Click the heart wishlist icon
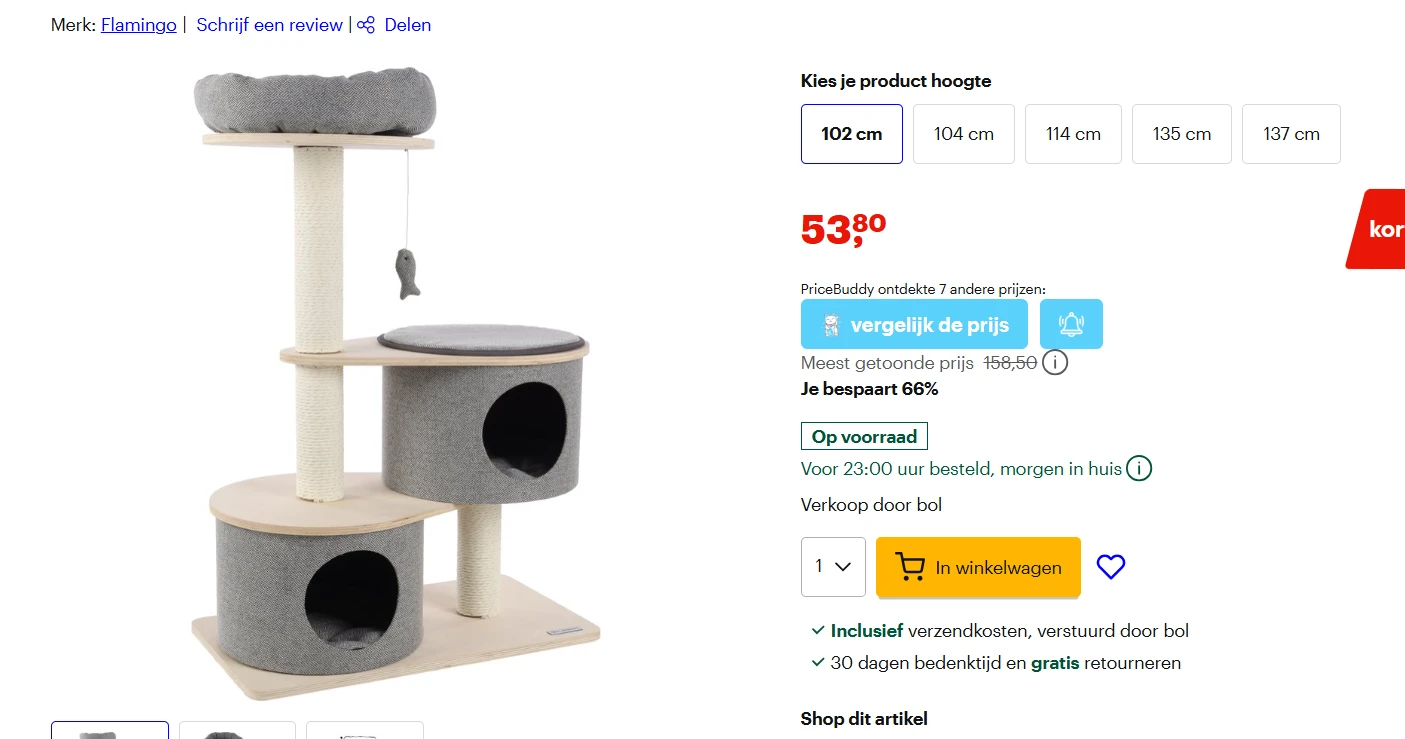Screen dimensions: 1405x739 [x=1111, y=567]
